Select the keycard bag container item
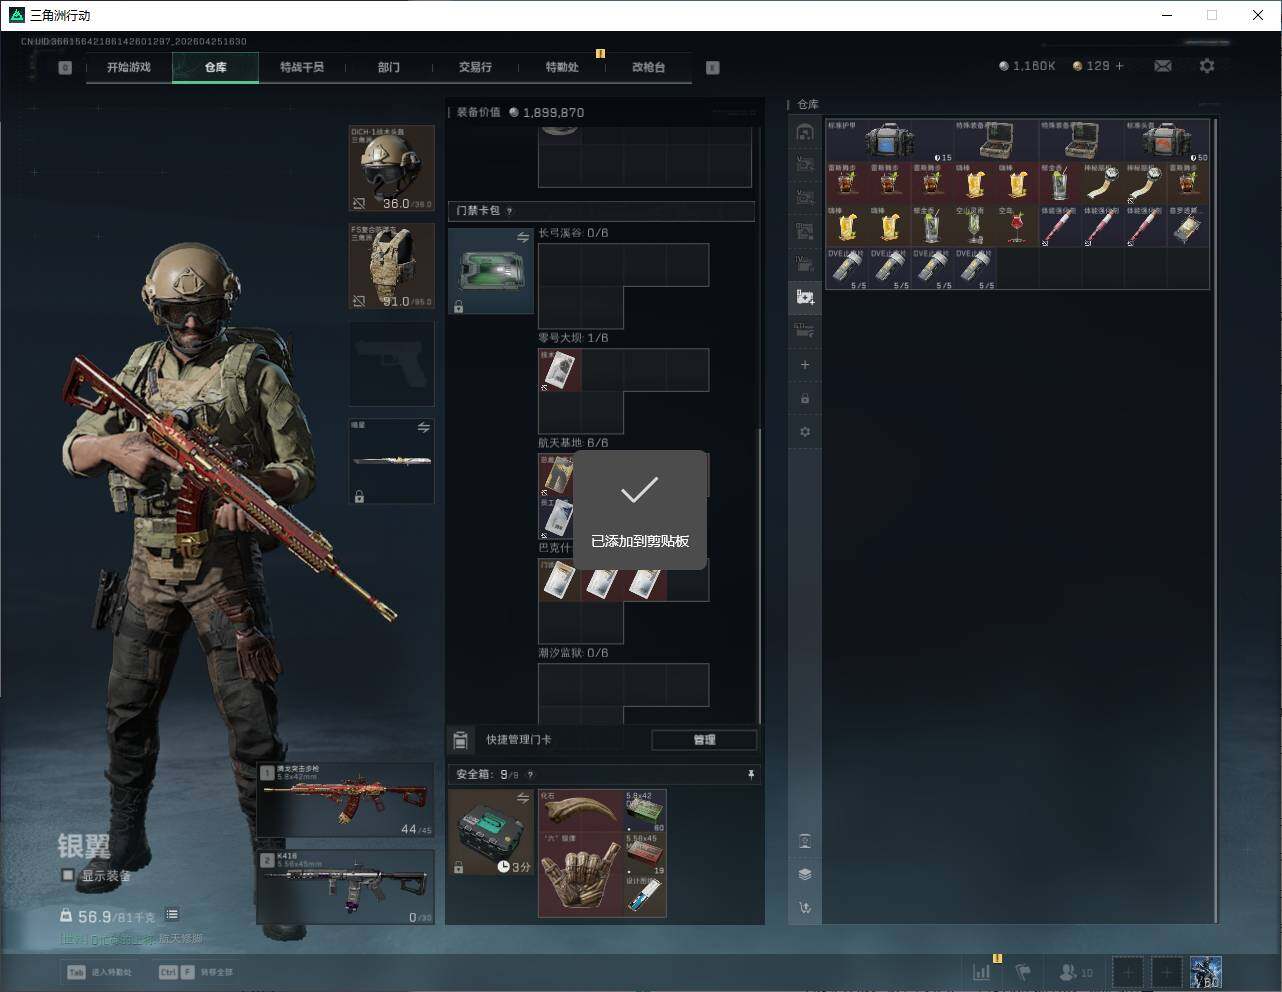 click(x=491, y=271)
